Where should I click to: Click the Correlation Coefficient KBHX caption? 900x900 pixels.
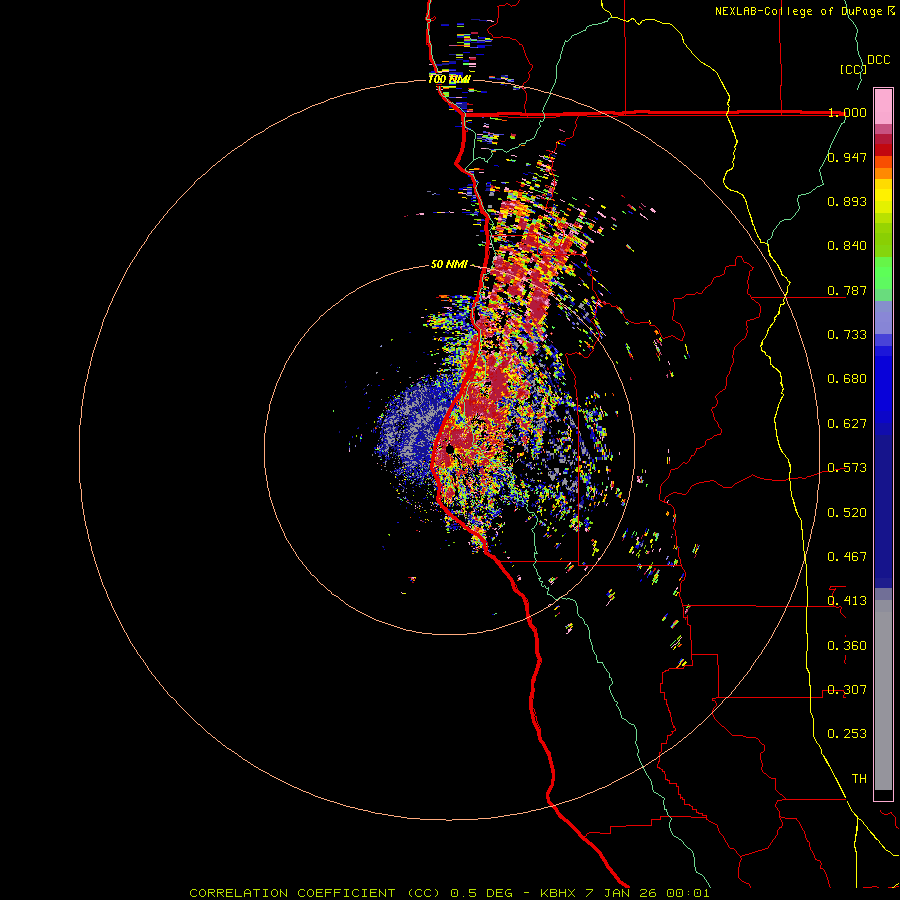[x=449, y=893]
